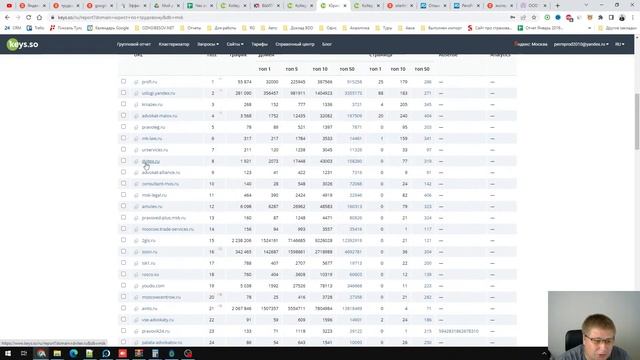Click external-link icon beside youdo.com
Image resolution: width=640 pixels, height=360 pixels.
136,286
